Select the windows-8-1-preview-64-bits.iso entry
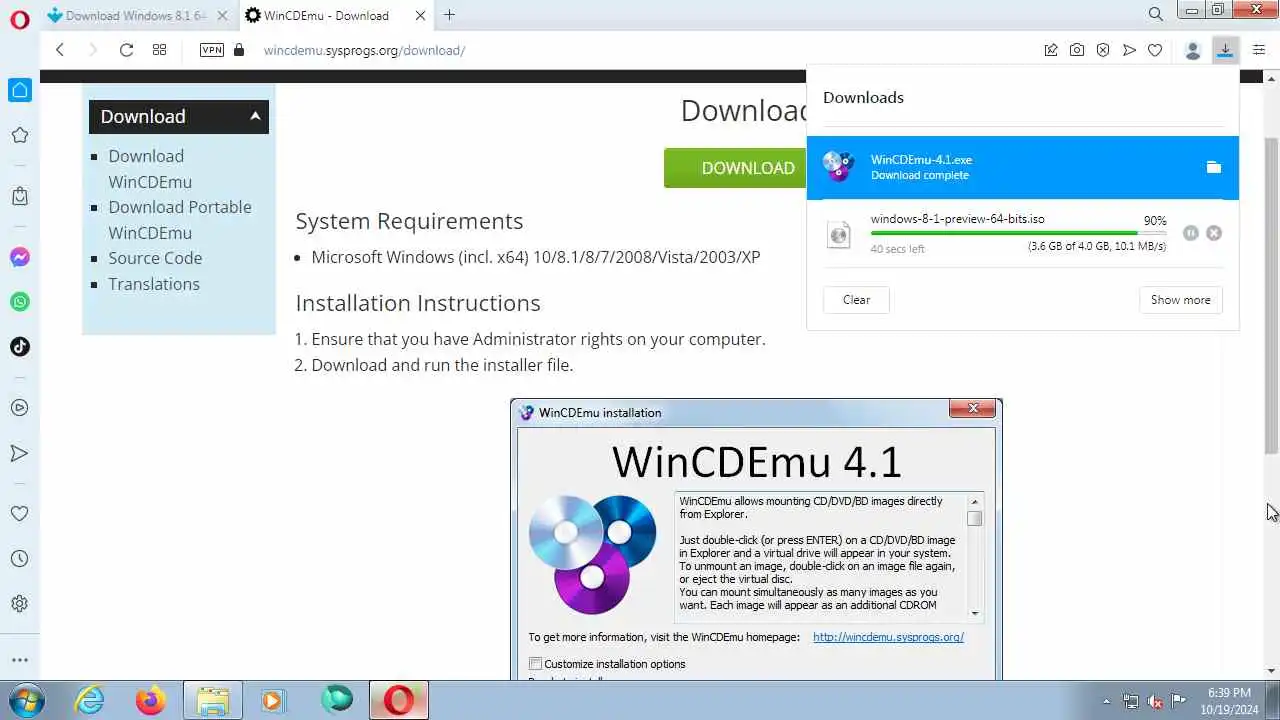1280x720 pixels. click(x=1022, y=233)
